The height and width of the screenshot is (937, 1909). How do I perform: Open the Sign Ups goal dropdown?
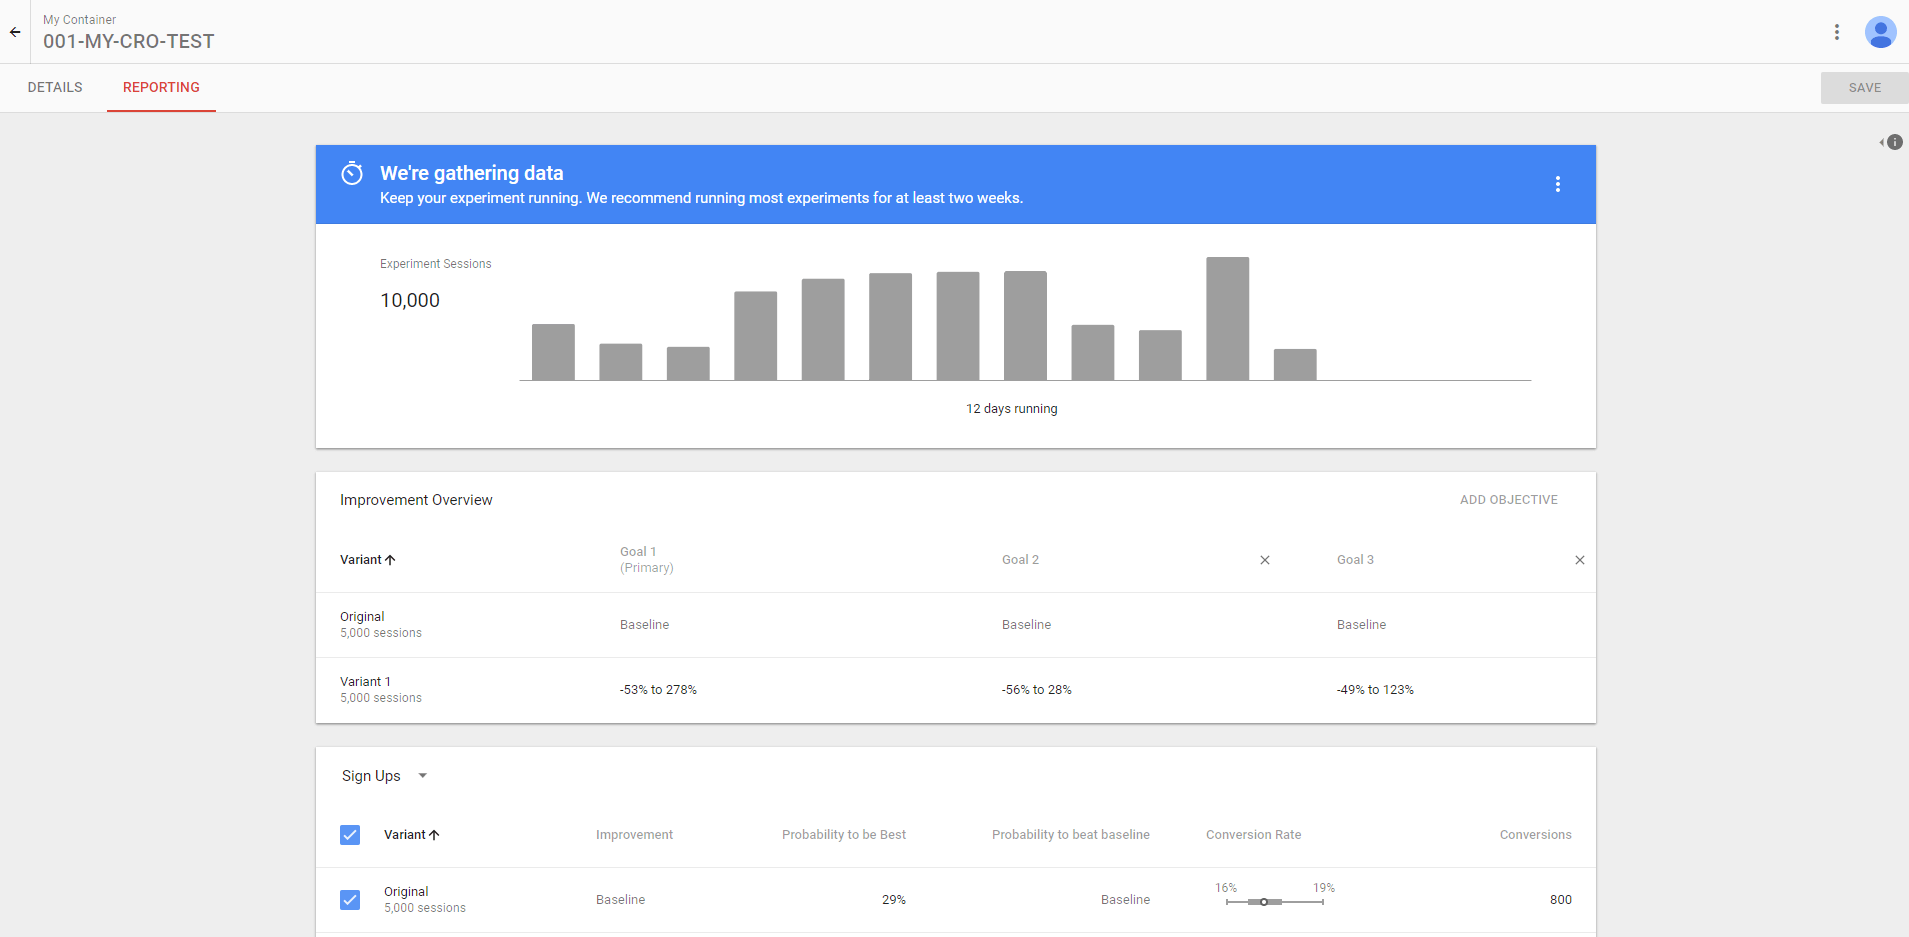421,775
